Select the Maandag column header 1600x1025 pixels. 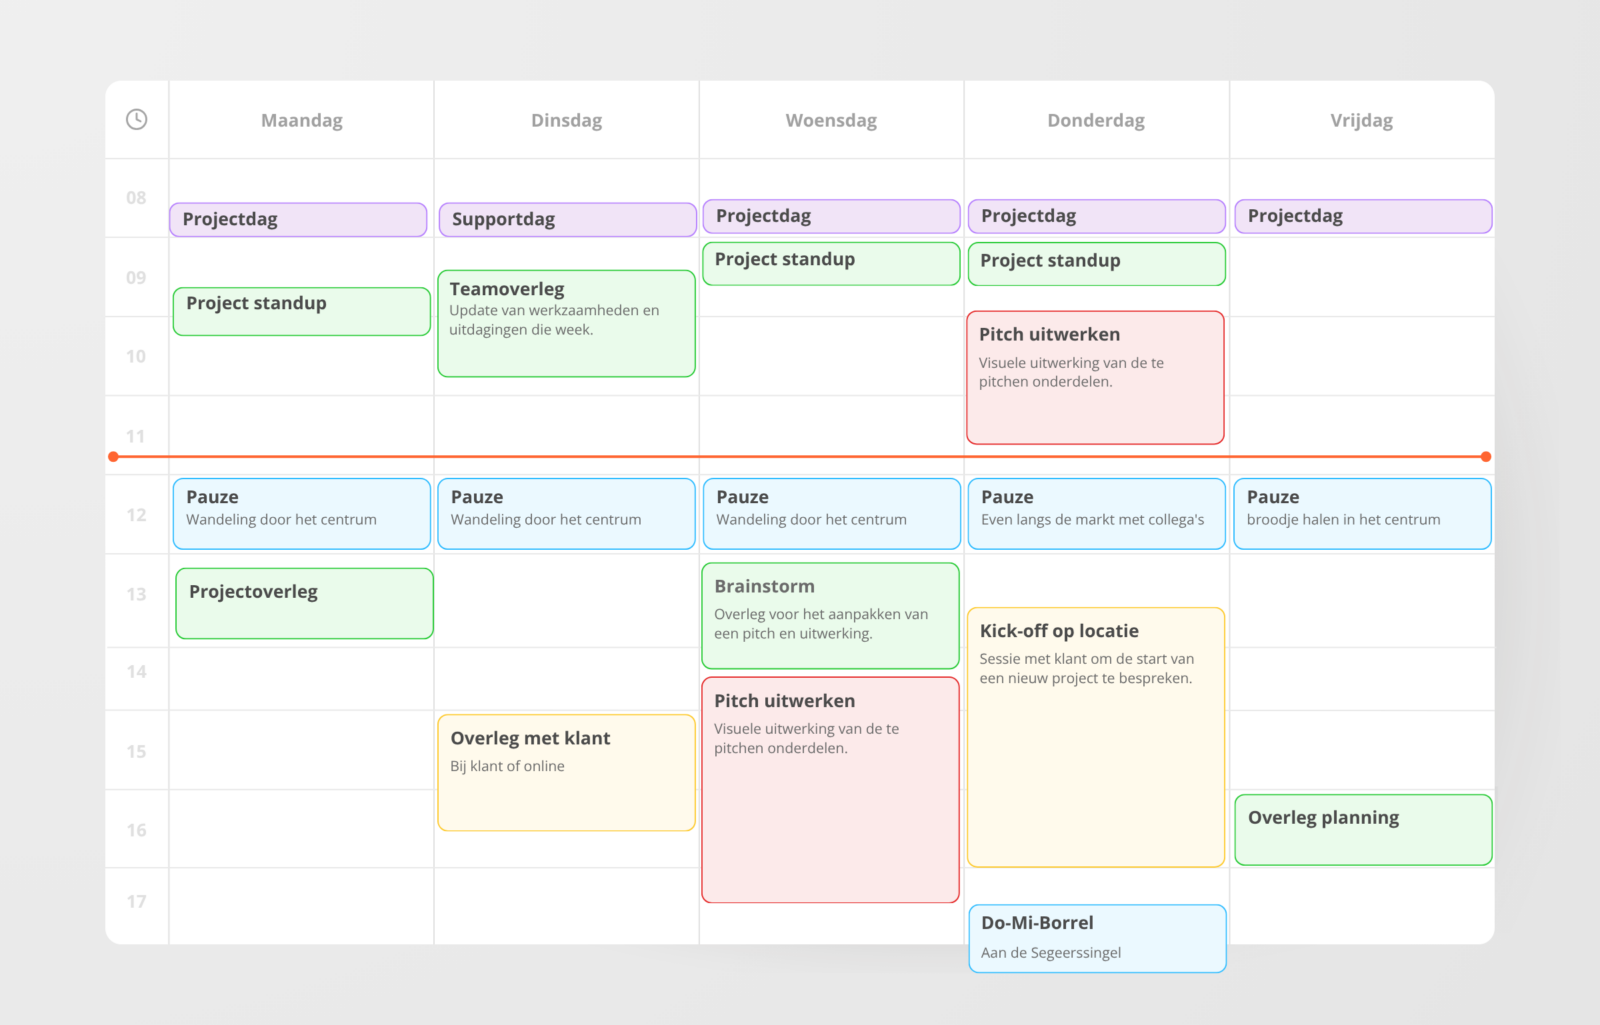tap(301, 121)
